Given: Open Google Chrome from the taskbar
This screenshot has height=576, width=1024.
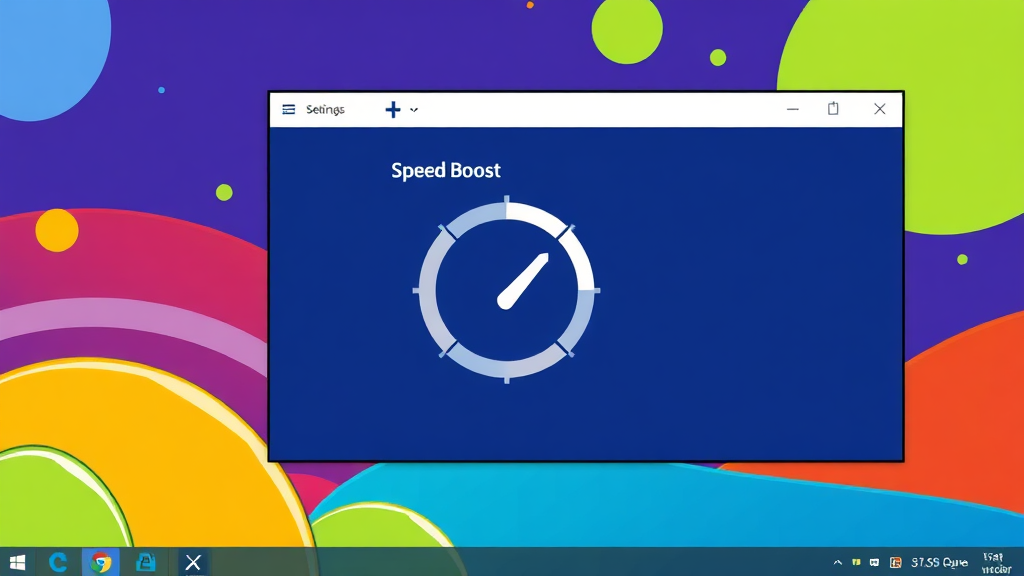Looking at the screenshot, I should pyautogui.click(x=101, y=562).
